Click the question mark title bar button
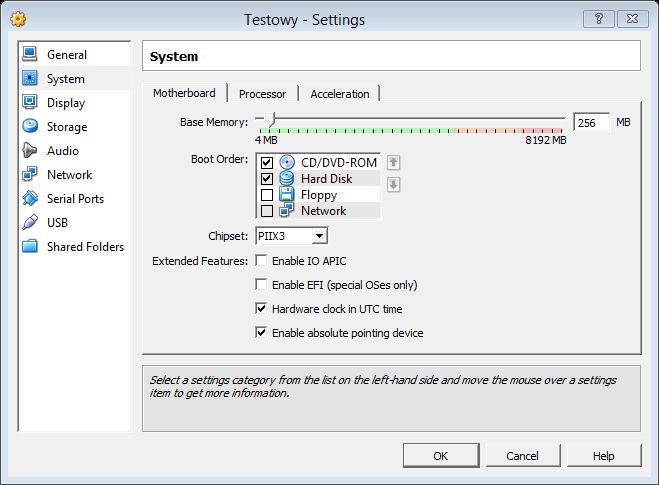 599,19
